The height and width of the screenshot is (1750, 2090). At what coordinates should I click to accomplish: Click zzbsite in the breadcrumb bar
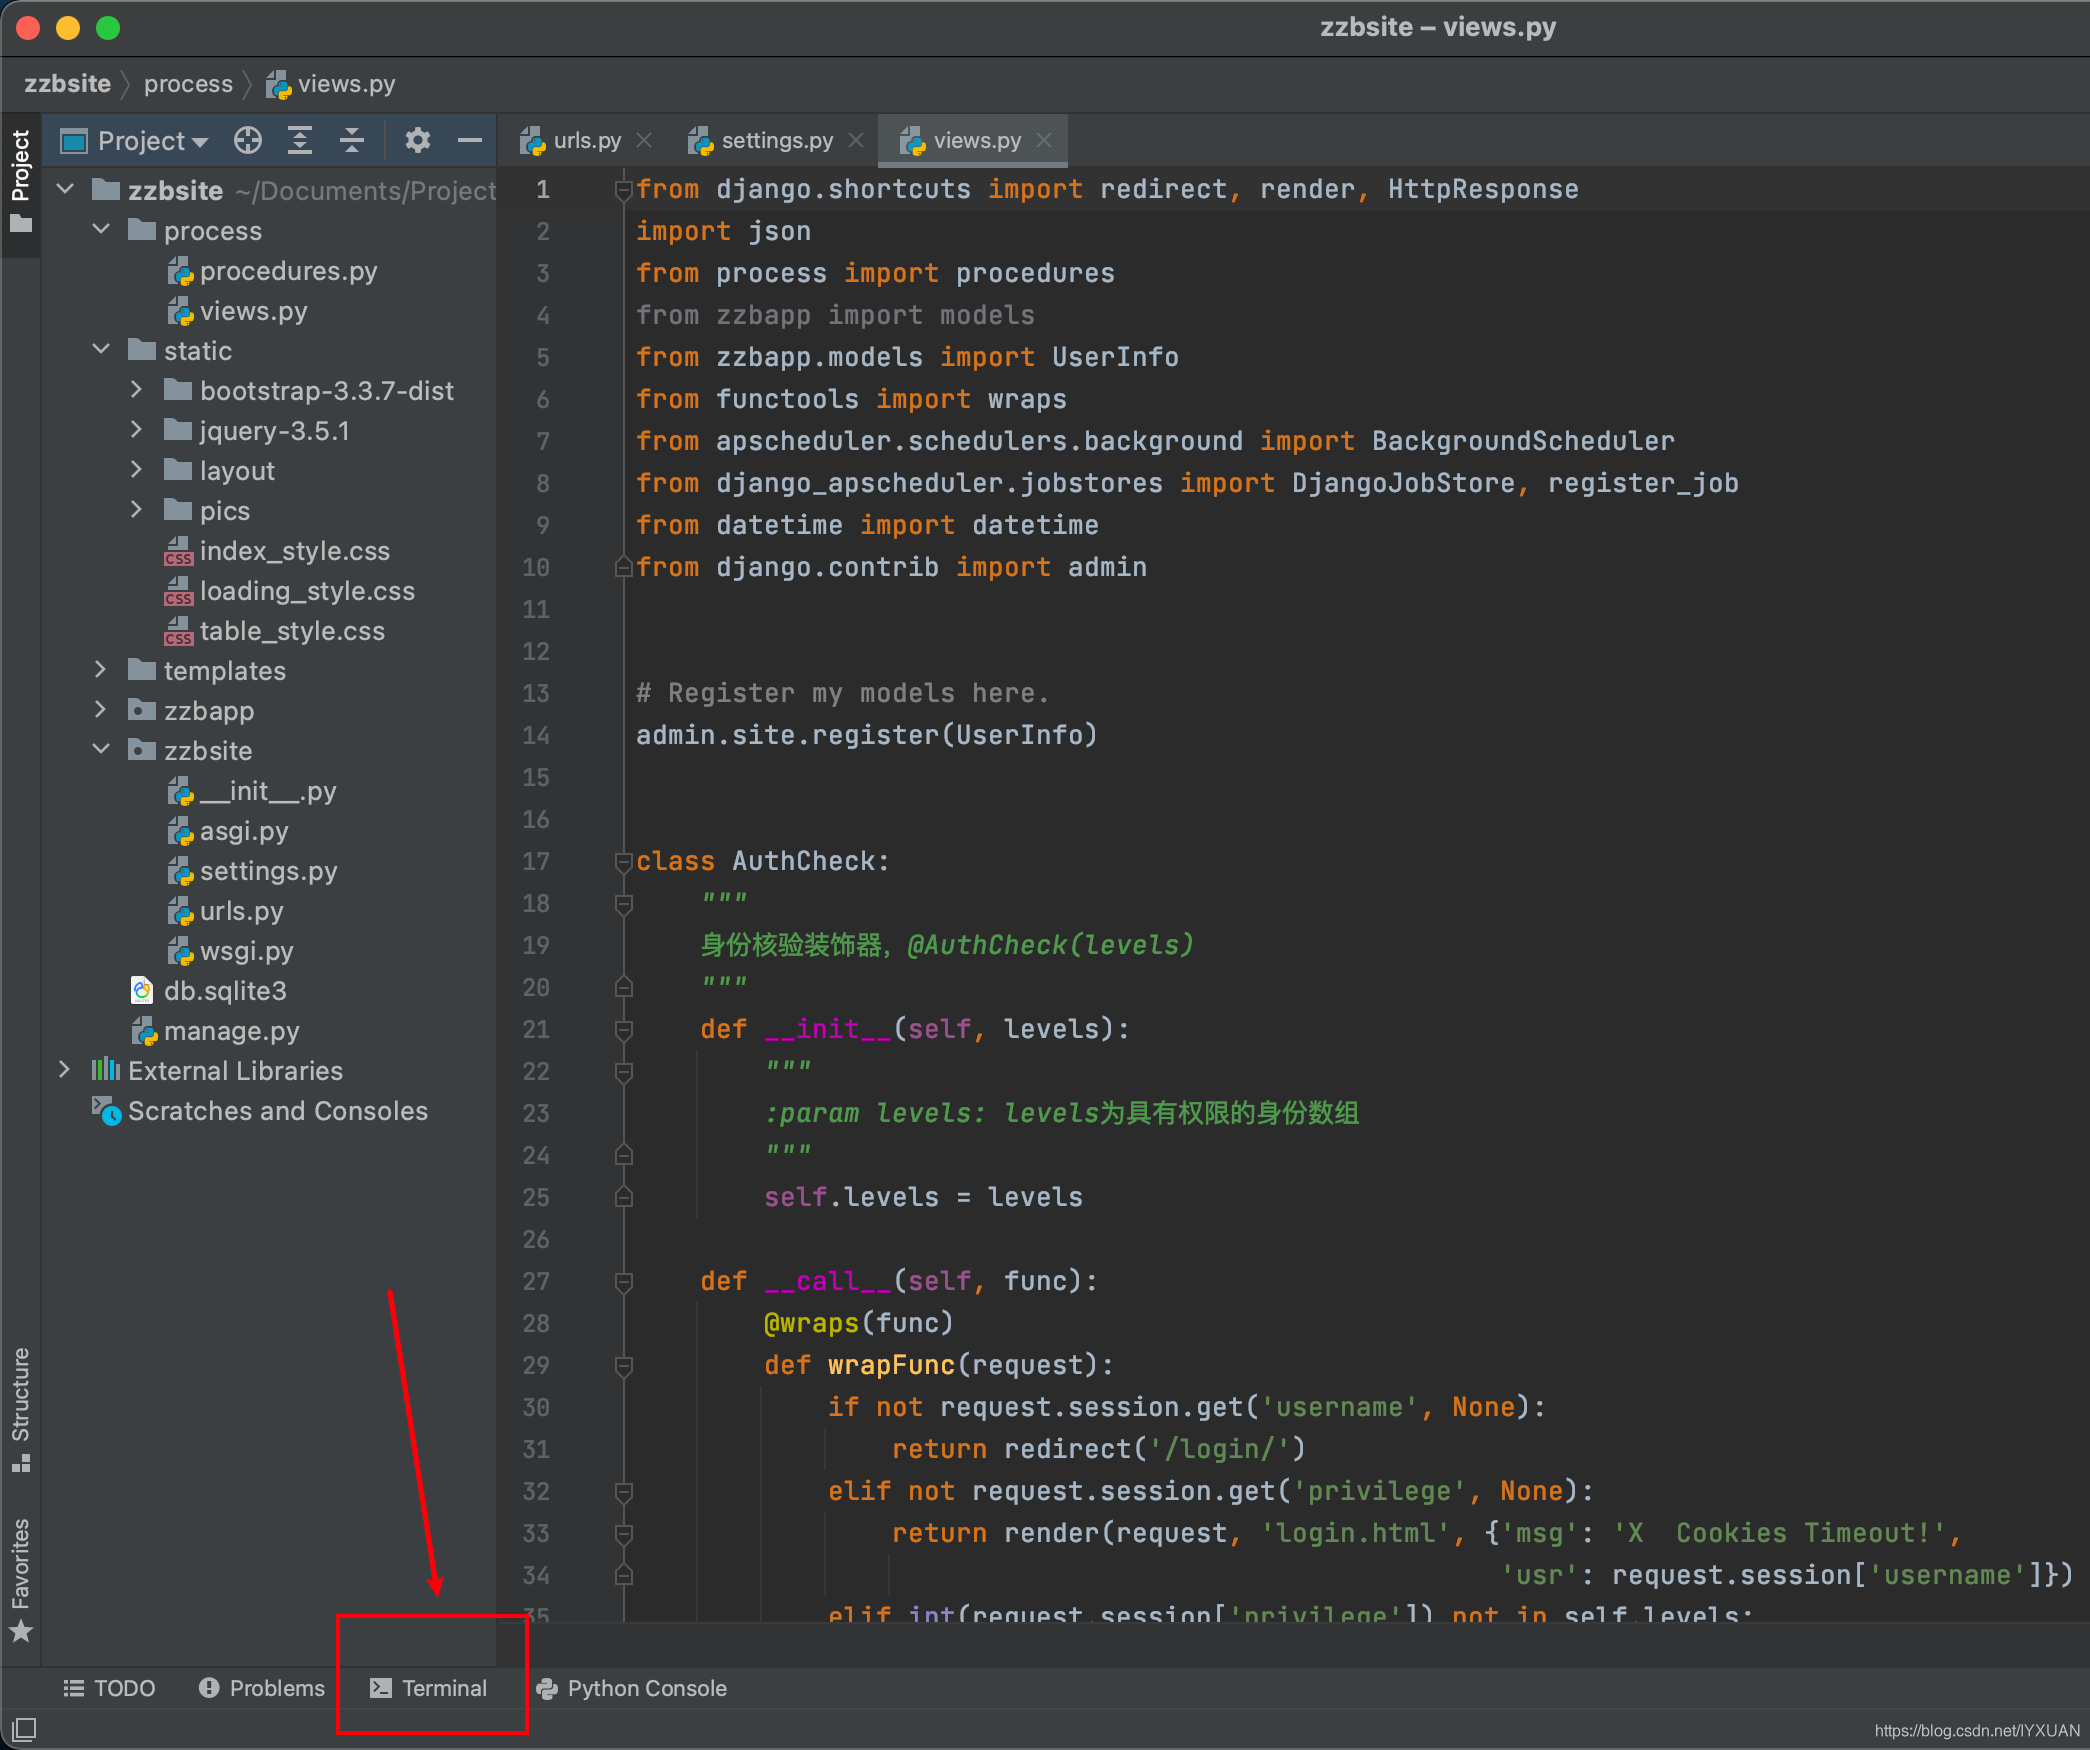67,84
